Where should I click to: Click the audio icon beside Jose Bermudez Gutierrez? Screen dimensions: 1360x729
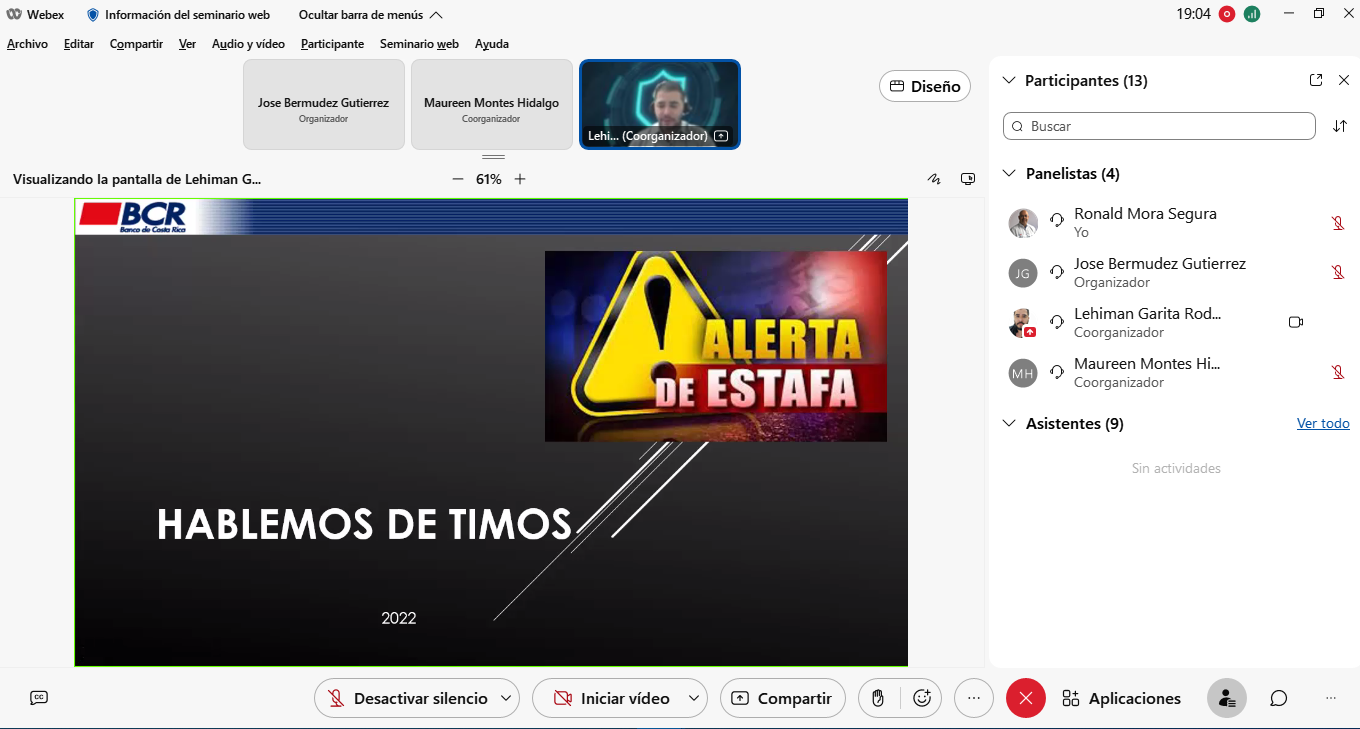(x=1057, y=270)
